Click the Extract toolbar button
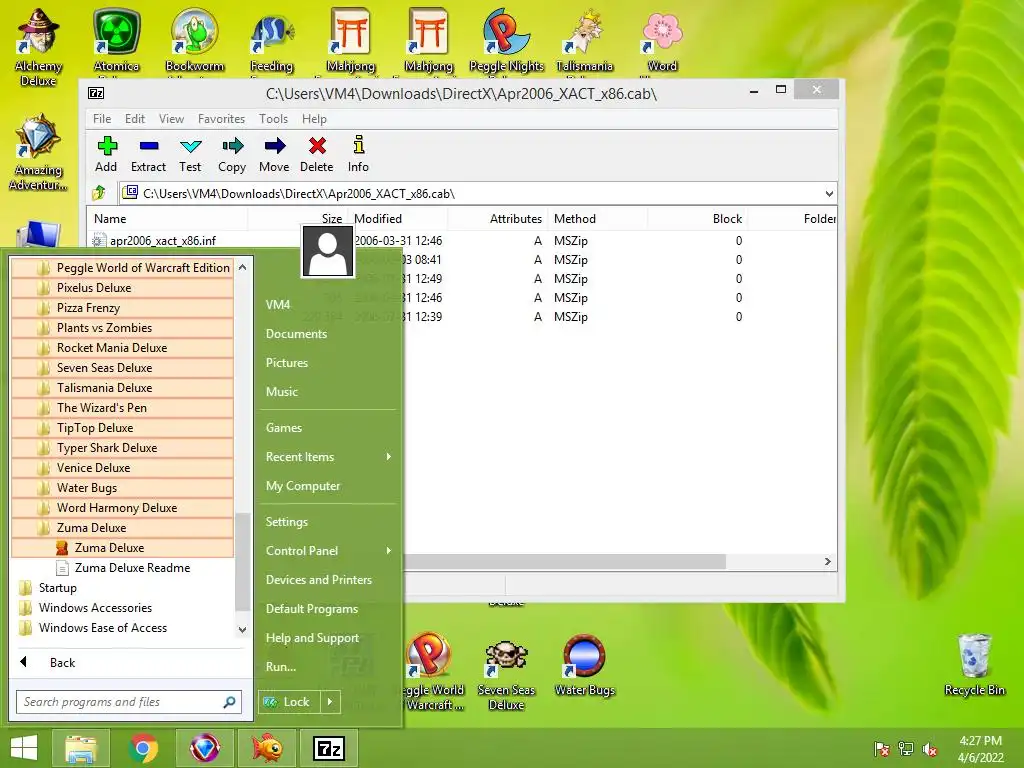This screenshot has height=768, width=1024. coord(148,155)
